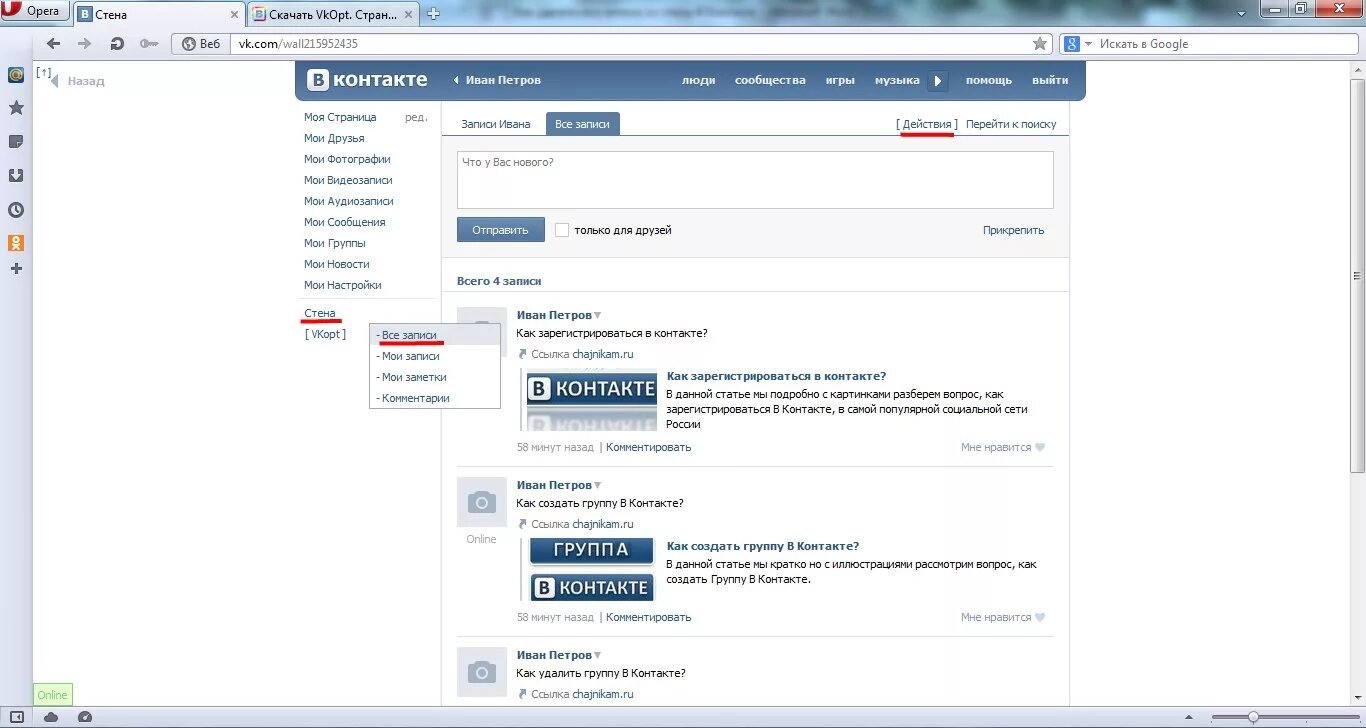Switch to the Записи Ивана tab
The height and width of the screenshot is (728, 1366).
point(496,124)
